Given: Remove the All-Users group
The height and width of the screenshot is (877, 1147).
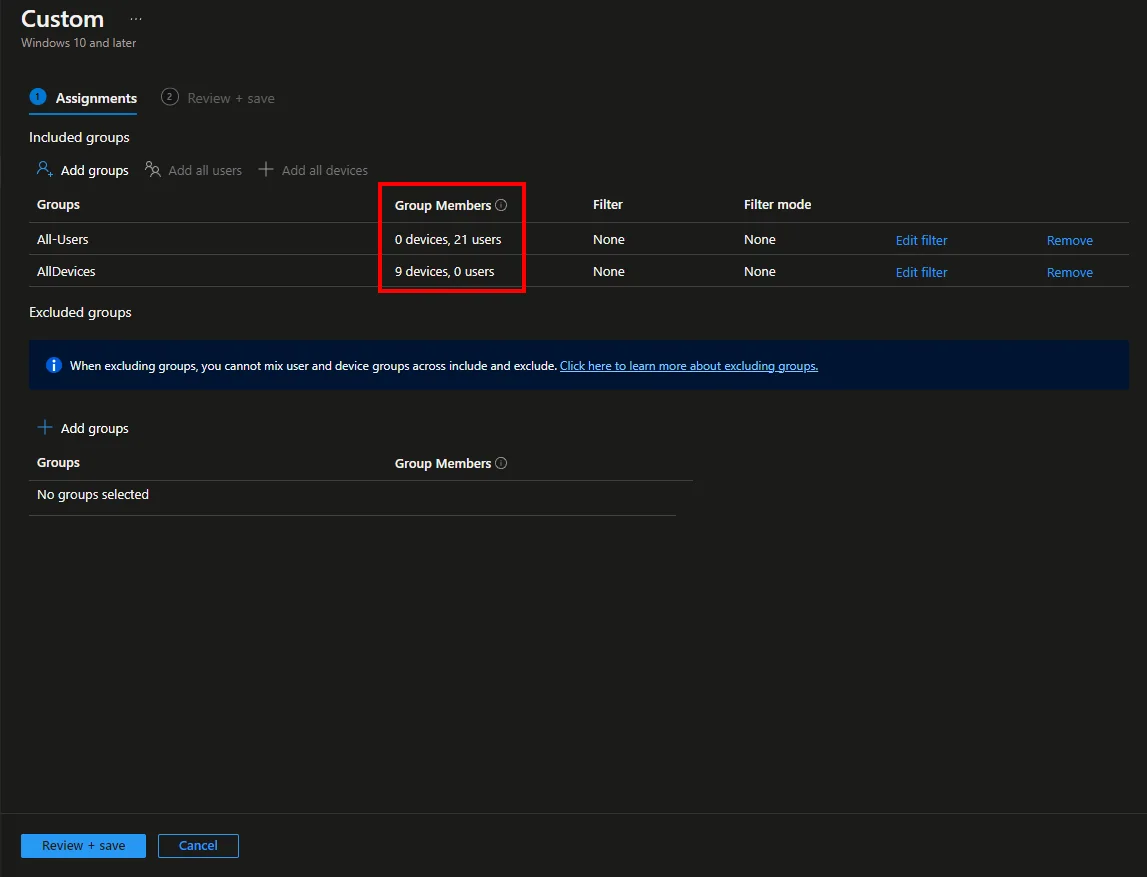Looking at the screenshot, I should pos(1069,240).
